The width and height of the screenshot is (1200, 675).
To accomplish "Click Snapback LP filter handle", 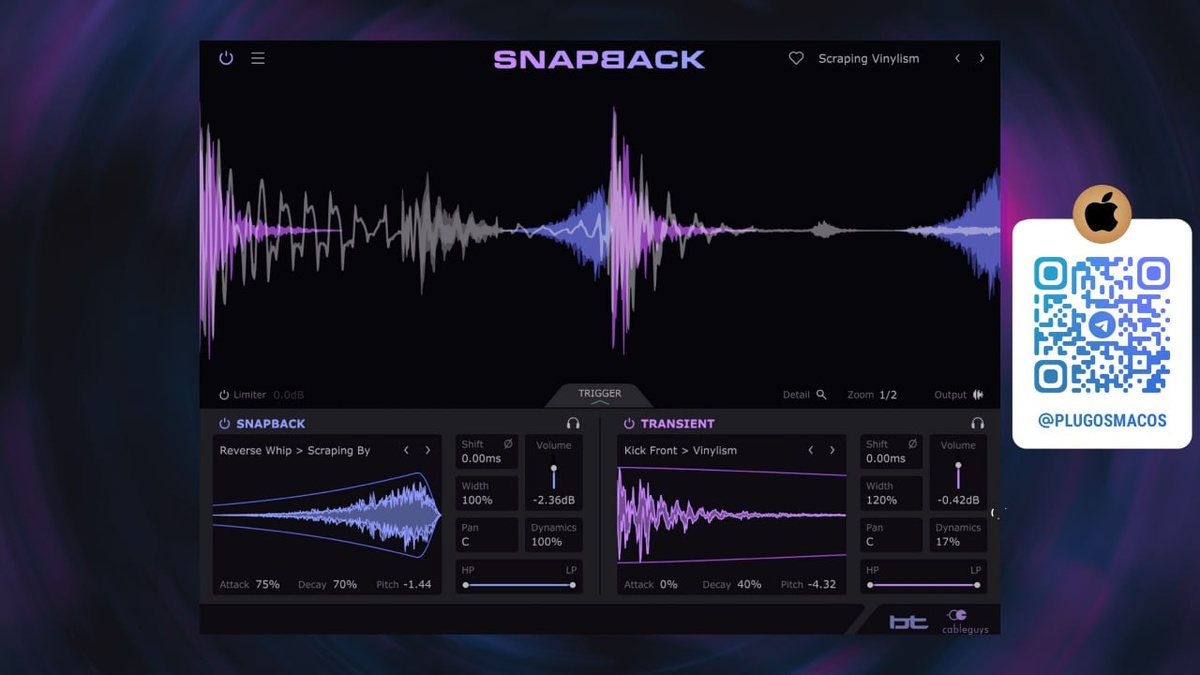I will (573, 585).
